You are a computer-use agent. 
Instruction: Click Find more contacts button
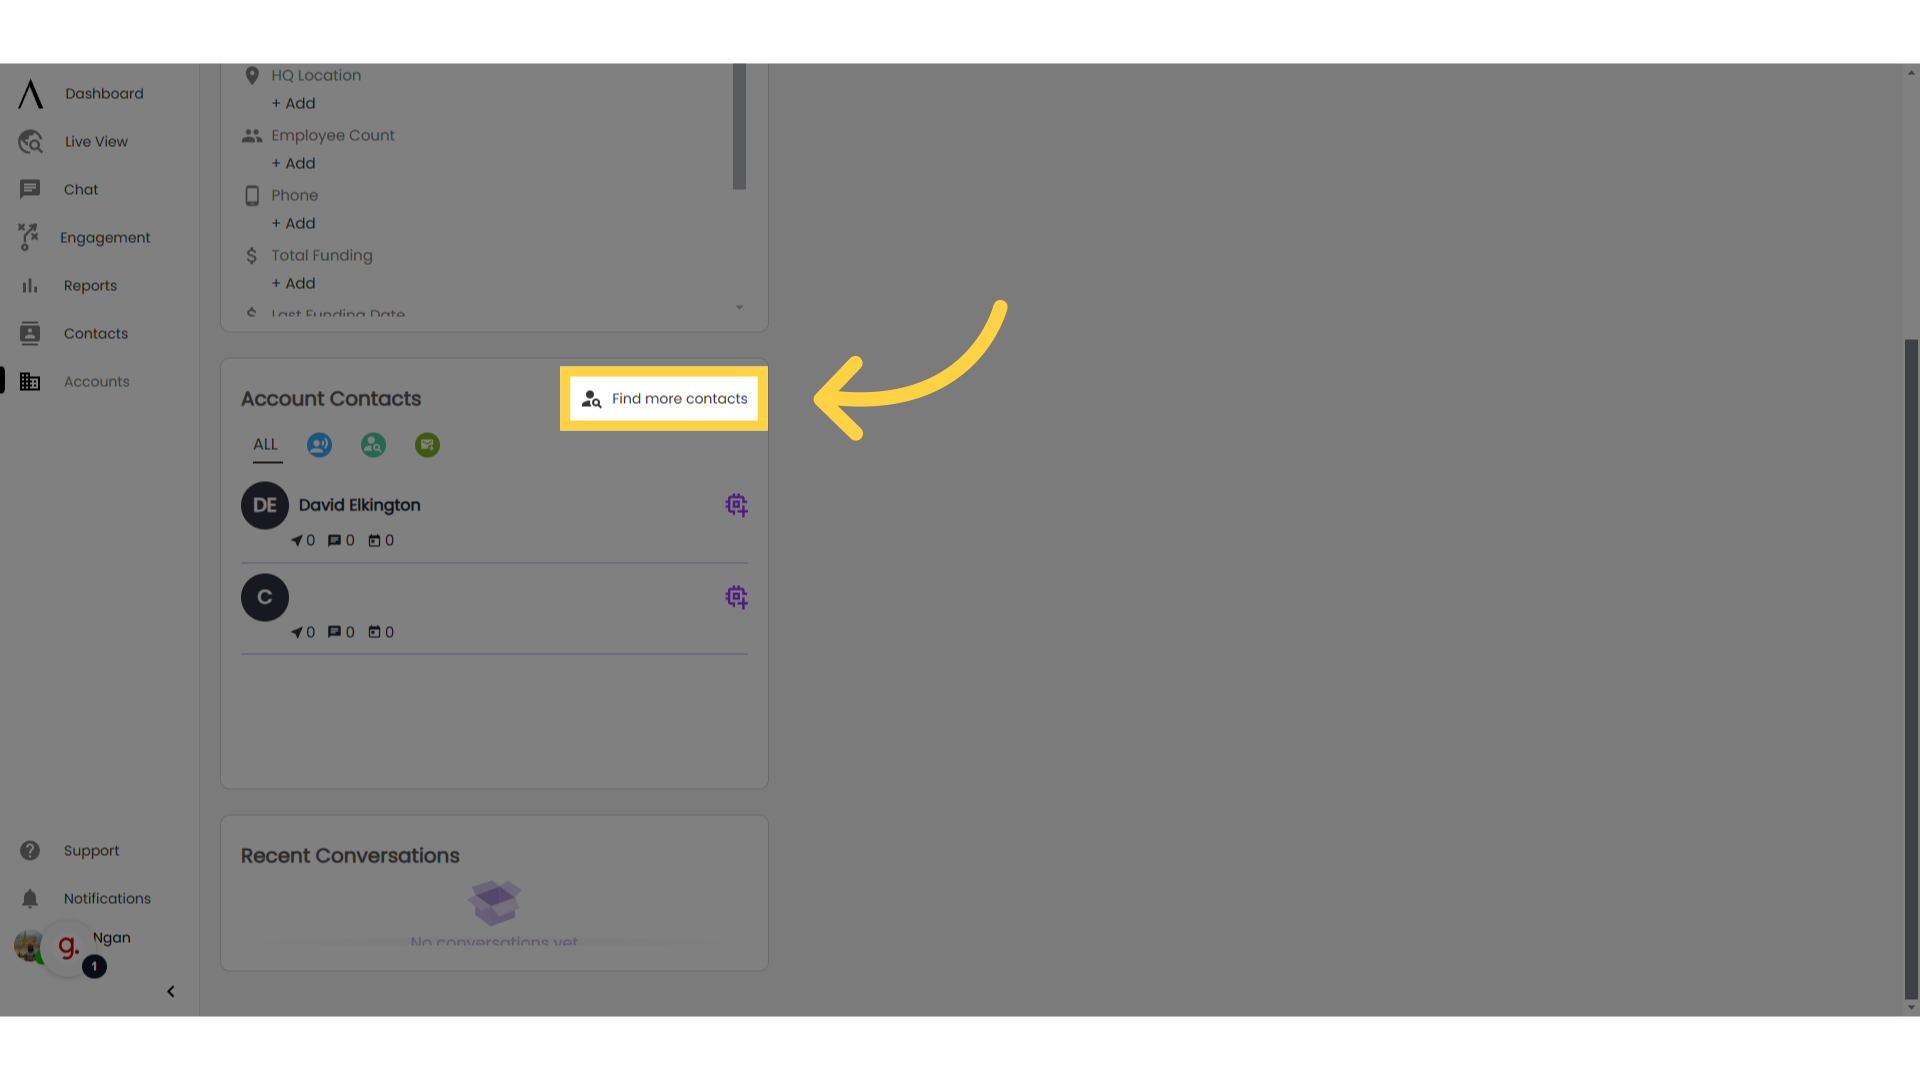coord(663,398)
